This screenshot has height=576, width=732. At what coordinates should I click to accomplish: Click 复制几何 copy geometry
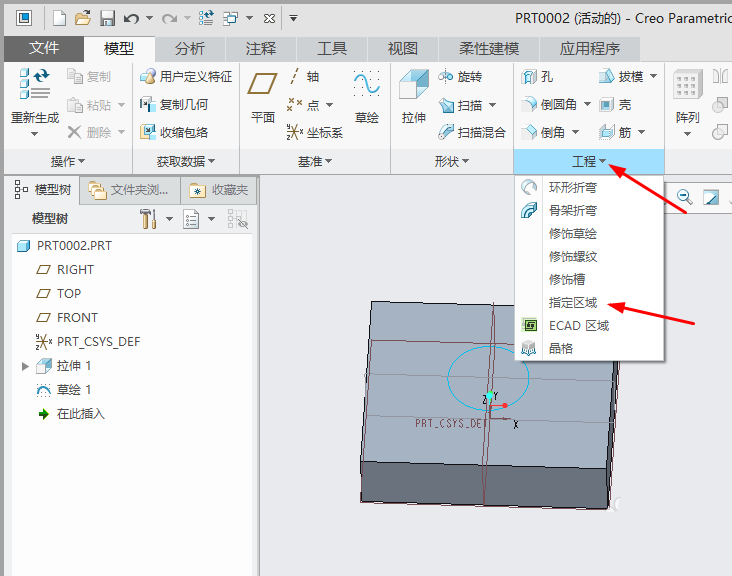(x=174, y=105)
